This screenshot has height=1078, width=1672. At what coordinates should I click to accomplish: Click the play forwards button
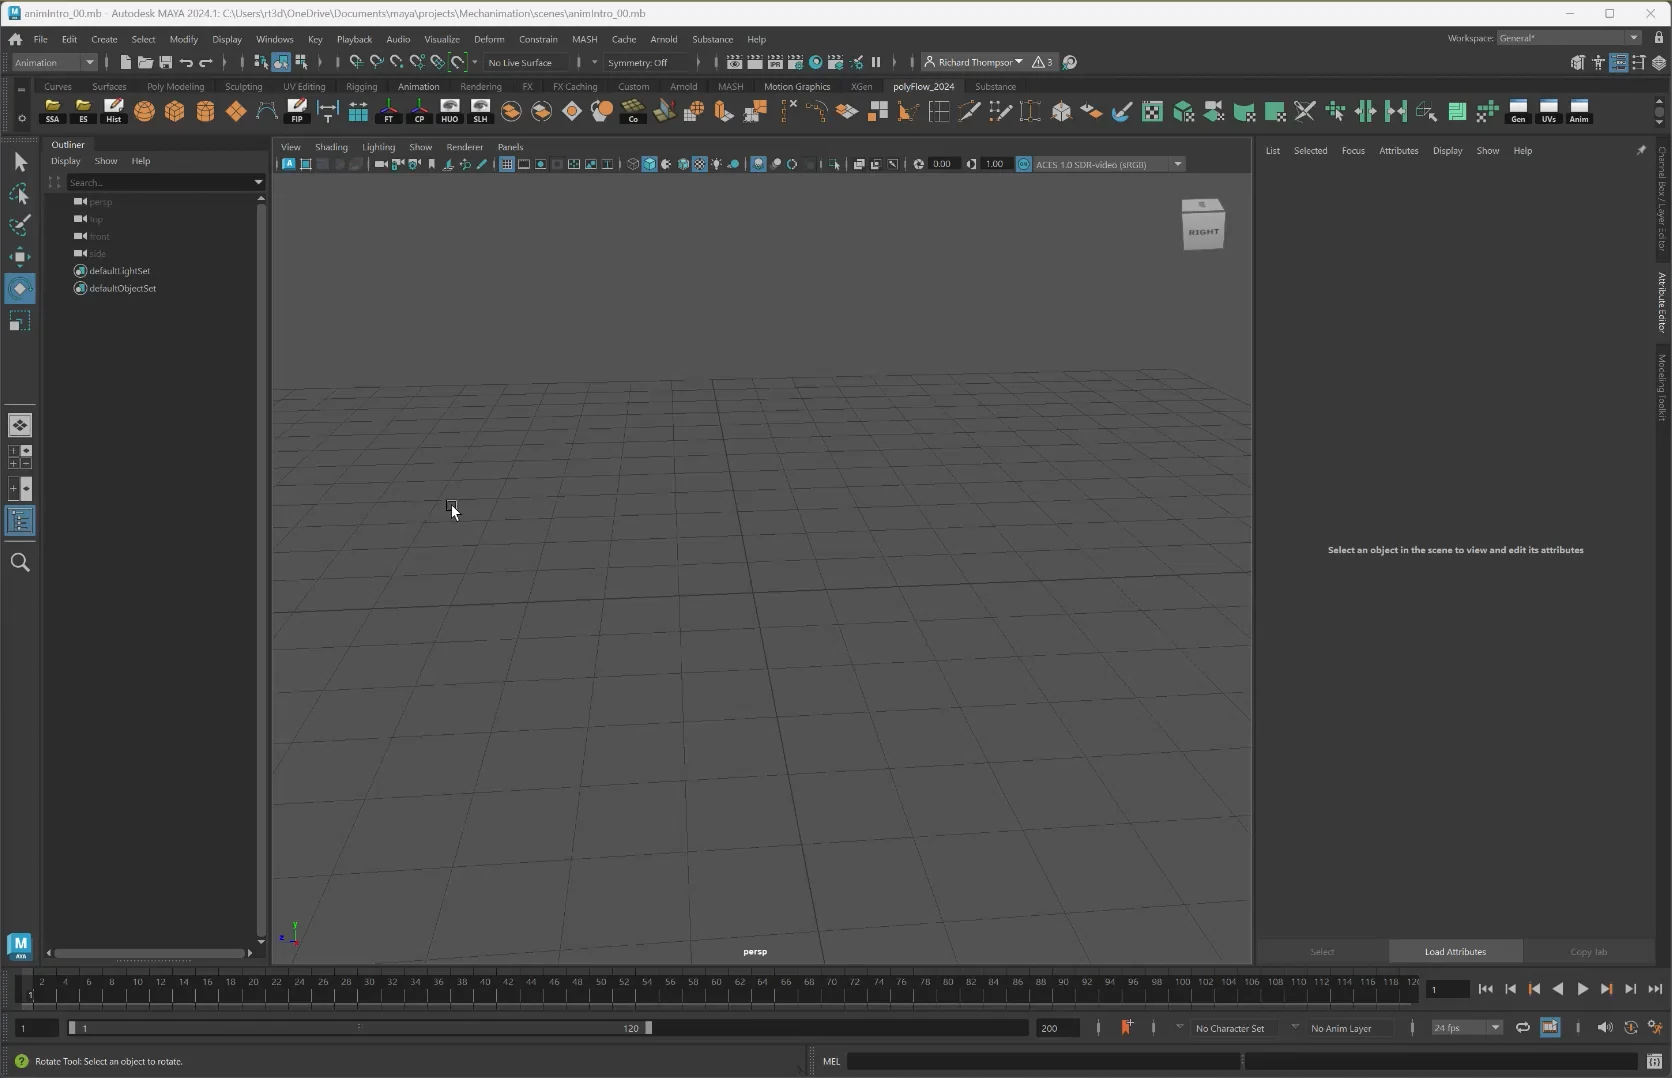click(1582, 989)
